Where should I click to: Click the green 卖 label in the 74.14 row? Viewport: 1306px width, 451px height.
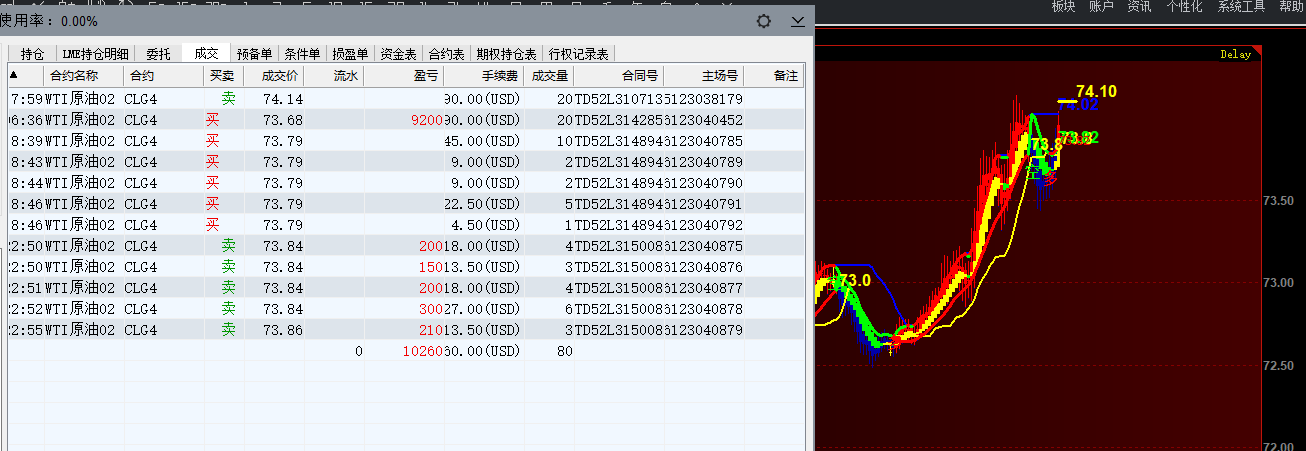(229, 98)
